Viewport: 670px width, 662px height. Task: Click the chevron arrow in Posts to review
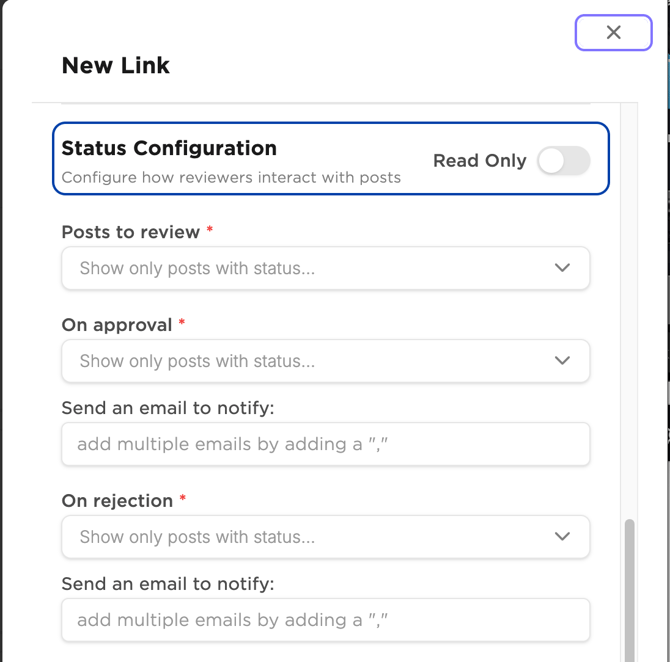(x=562, y=268)
